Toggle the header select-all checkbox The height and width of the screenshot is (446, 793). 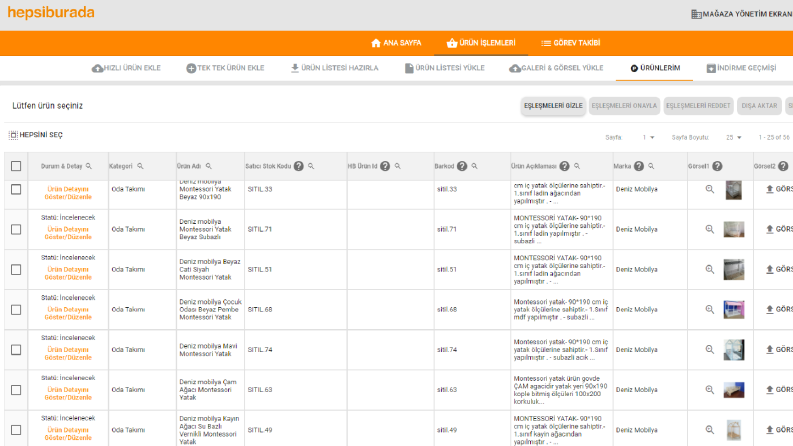click(x=16, y=166)
